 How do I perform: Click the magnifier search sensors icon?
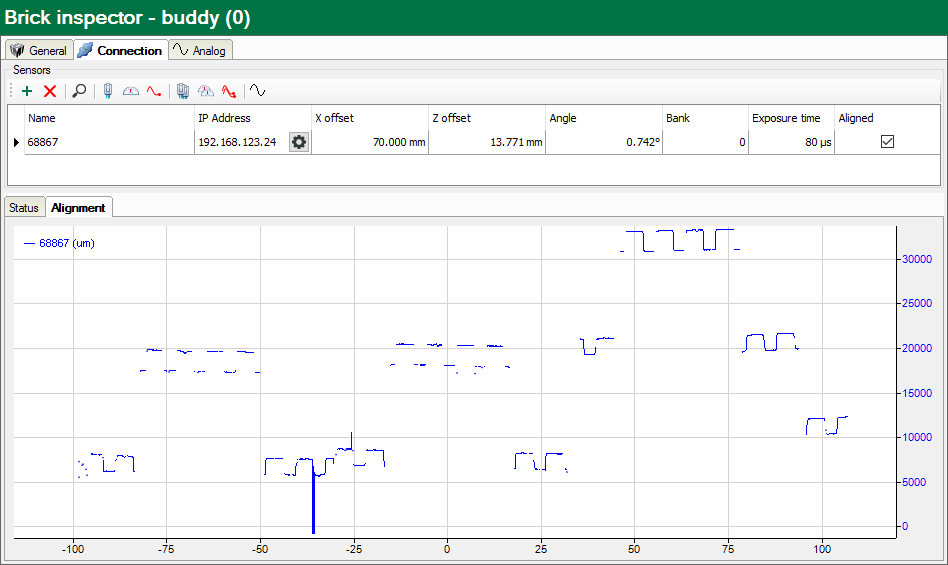[79, 91]
